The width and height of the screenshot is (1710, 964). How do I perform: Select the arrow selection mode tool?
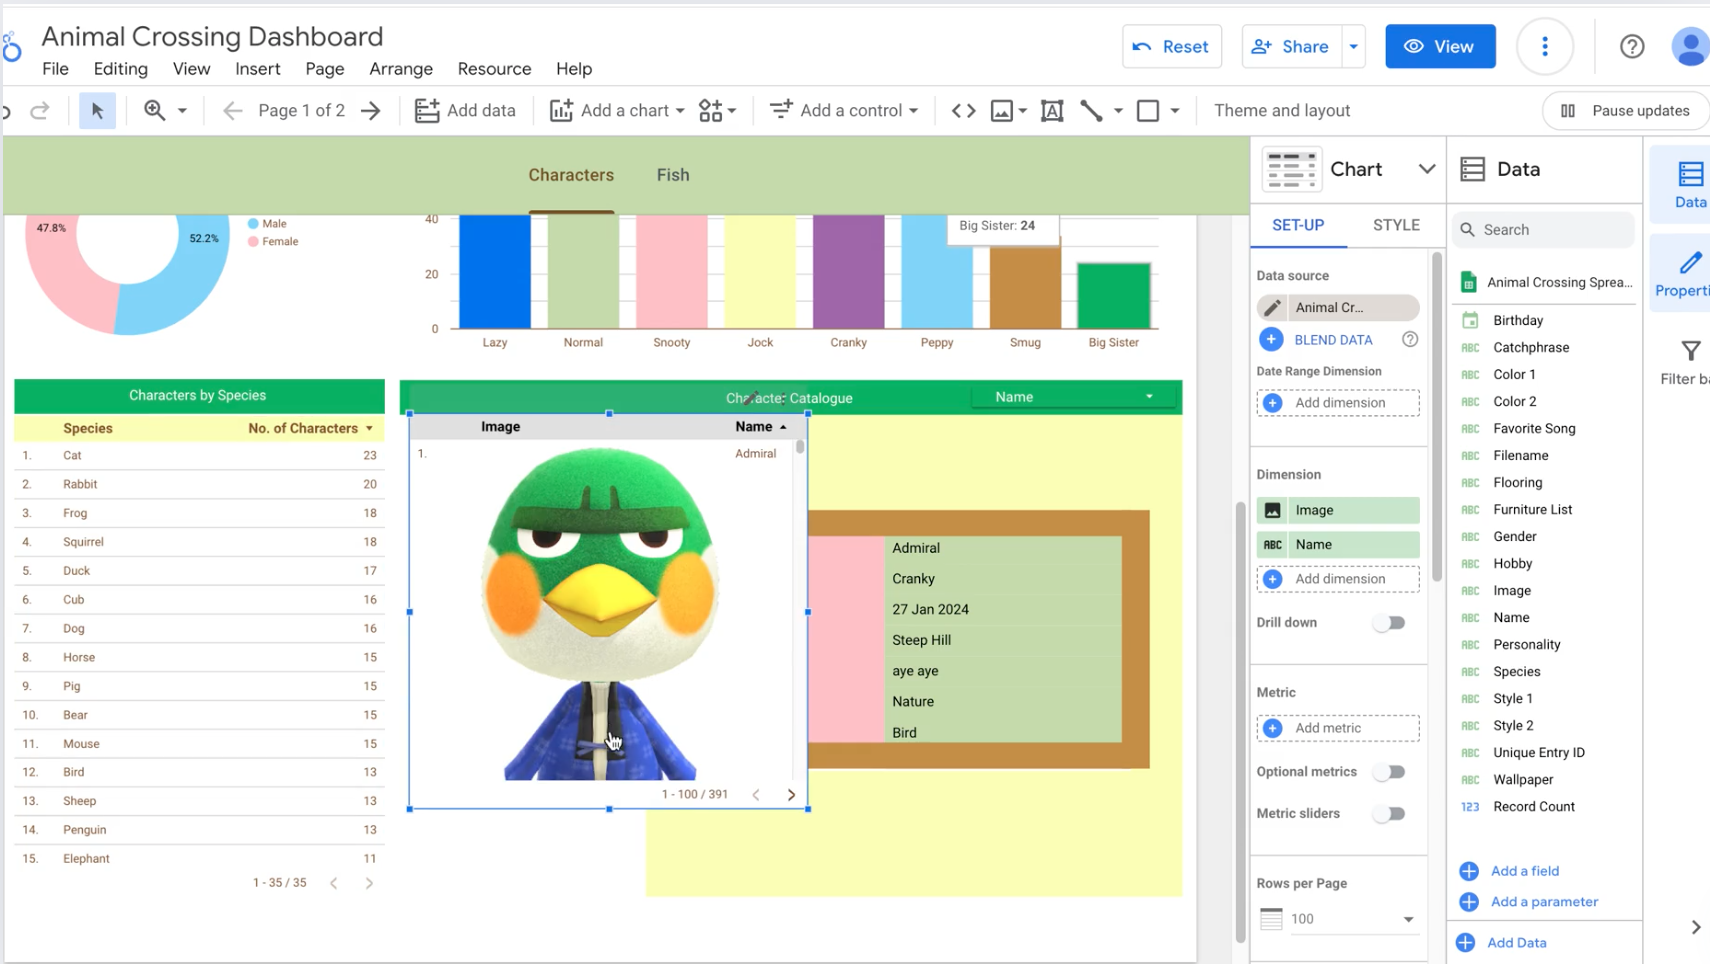coord(97,110)
